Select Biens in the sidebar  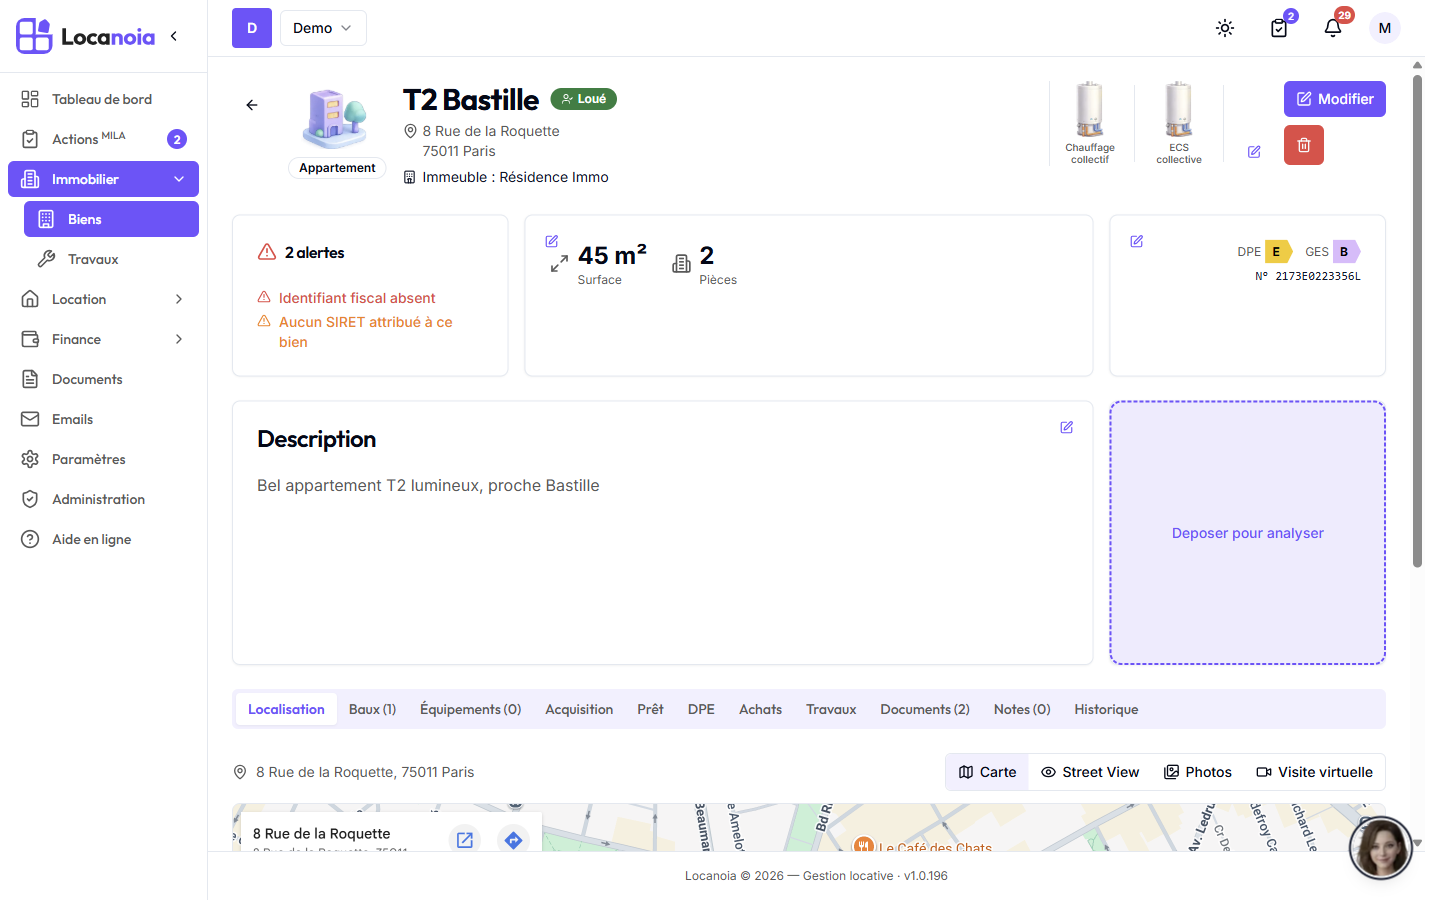click(x=111, y=219)
